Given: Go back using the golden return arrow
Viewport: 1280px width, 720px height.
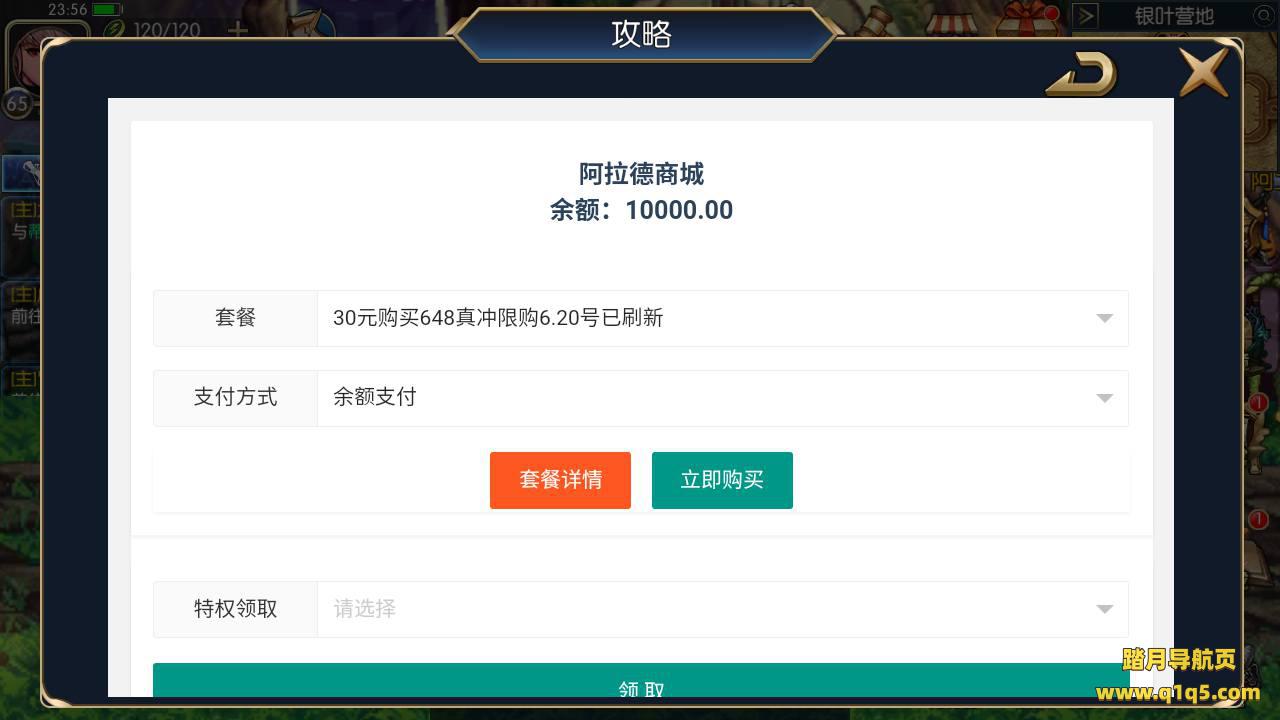Looking at the screenshot, I should tap(1081, 75).
